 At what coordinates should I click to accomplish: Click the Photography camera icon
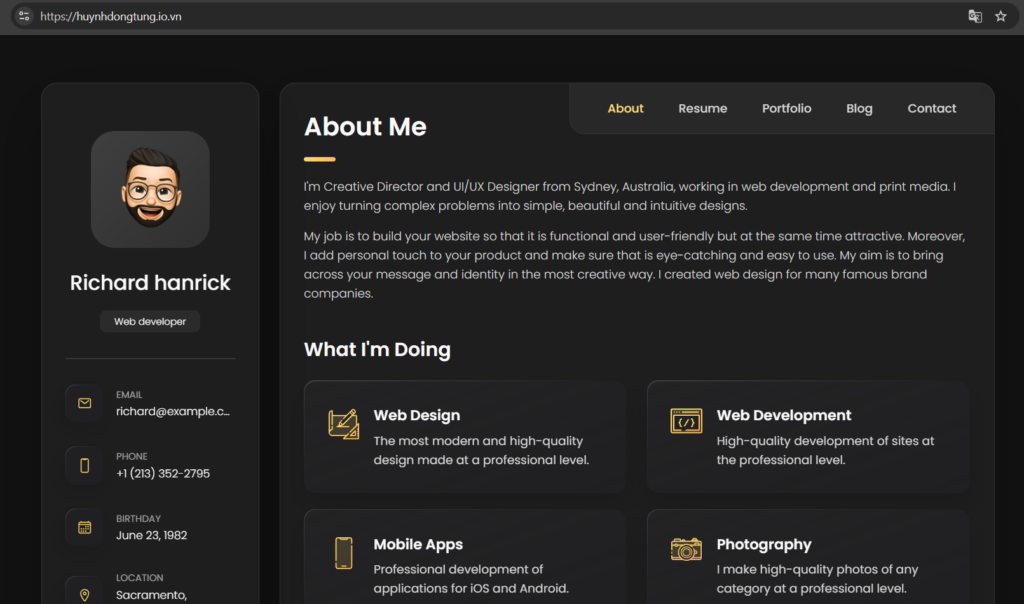pyautogui.click(x=686, y=549)
